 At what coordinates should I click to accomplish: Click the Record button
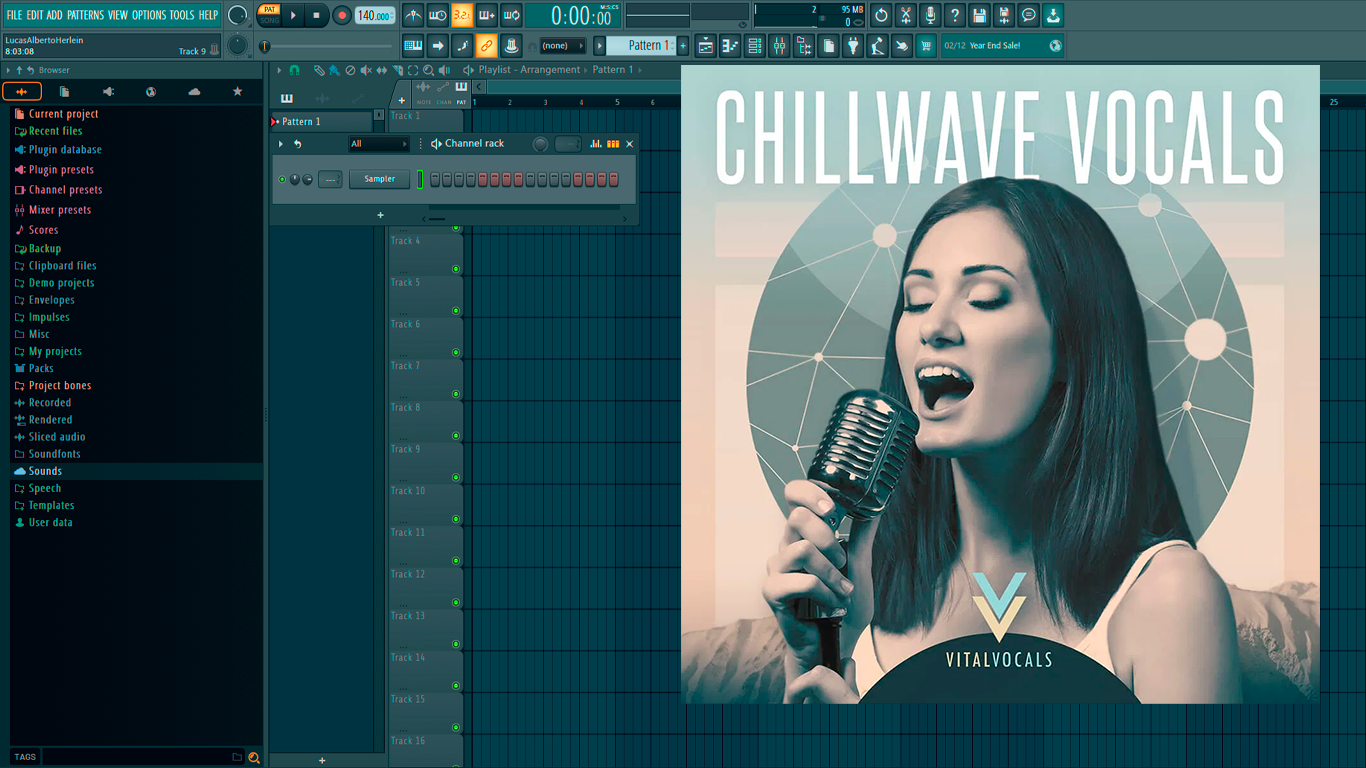(x=342, y=15)
